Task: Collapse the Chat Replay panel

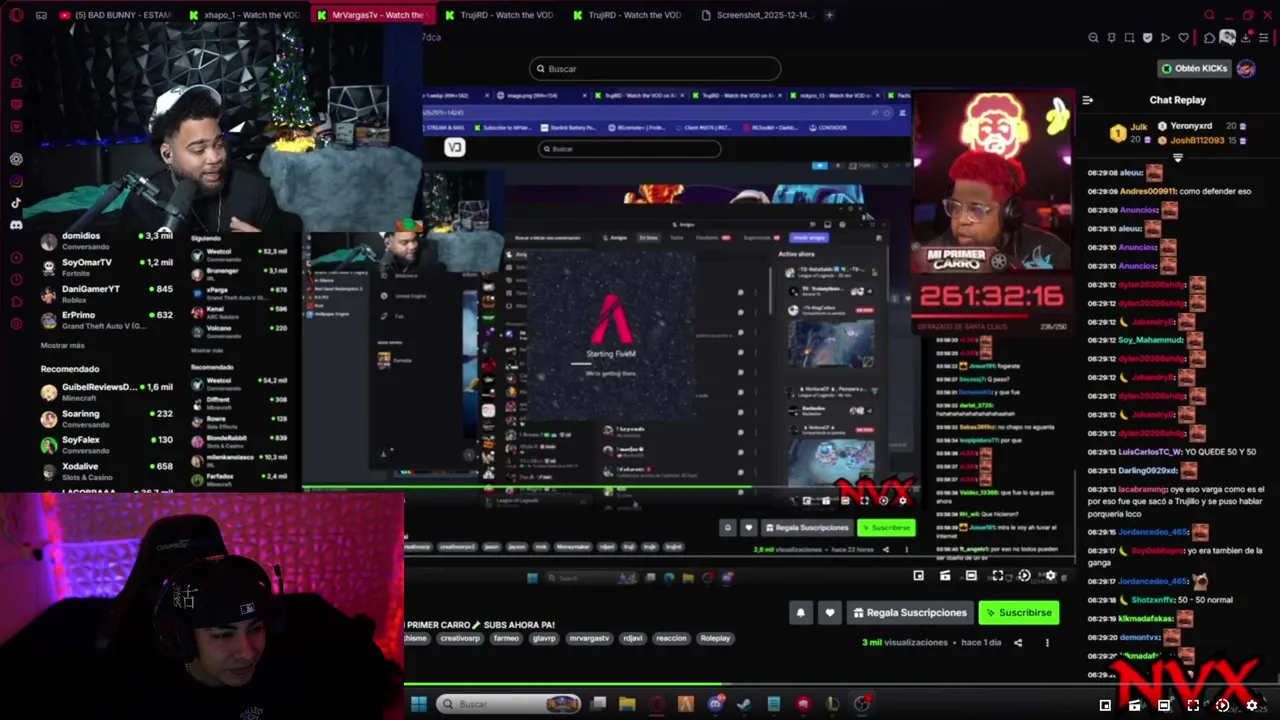Action: pos(1088,100)
